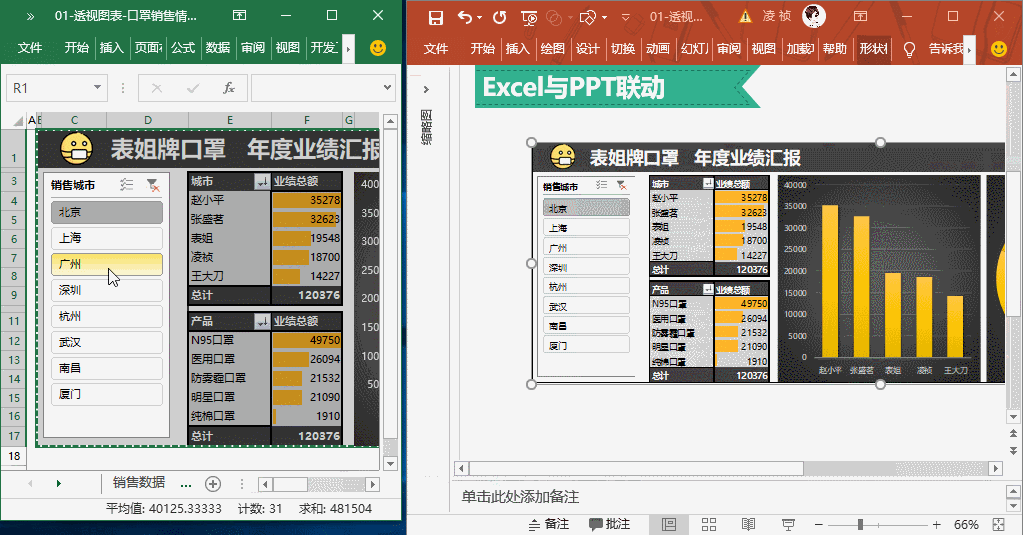This screenshot has width=1023, height=535.
Task: Click Excel sheet tabs ellipsis
Action: coord(186,485)
